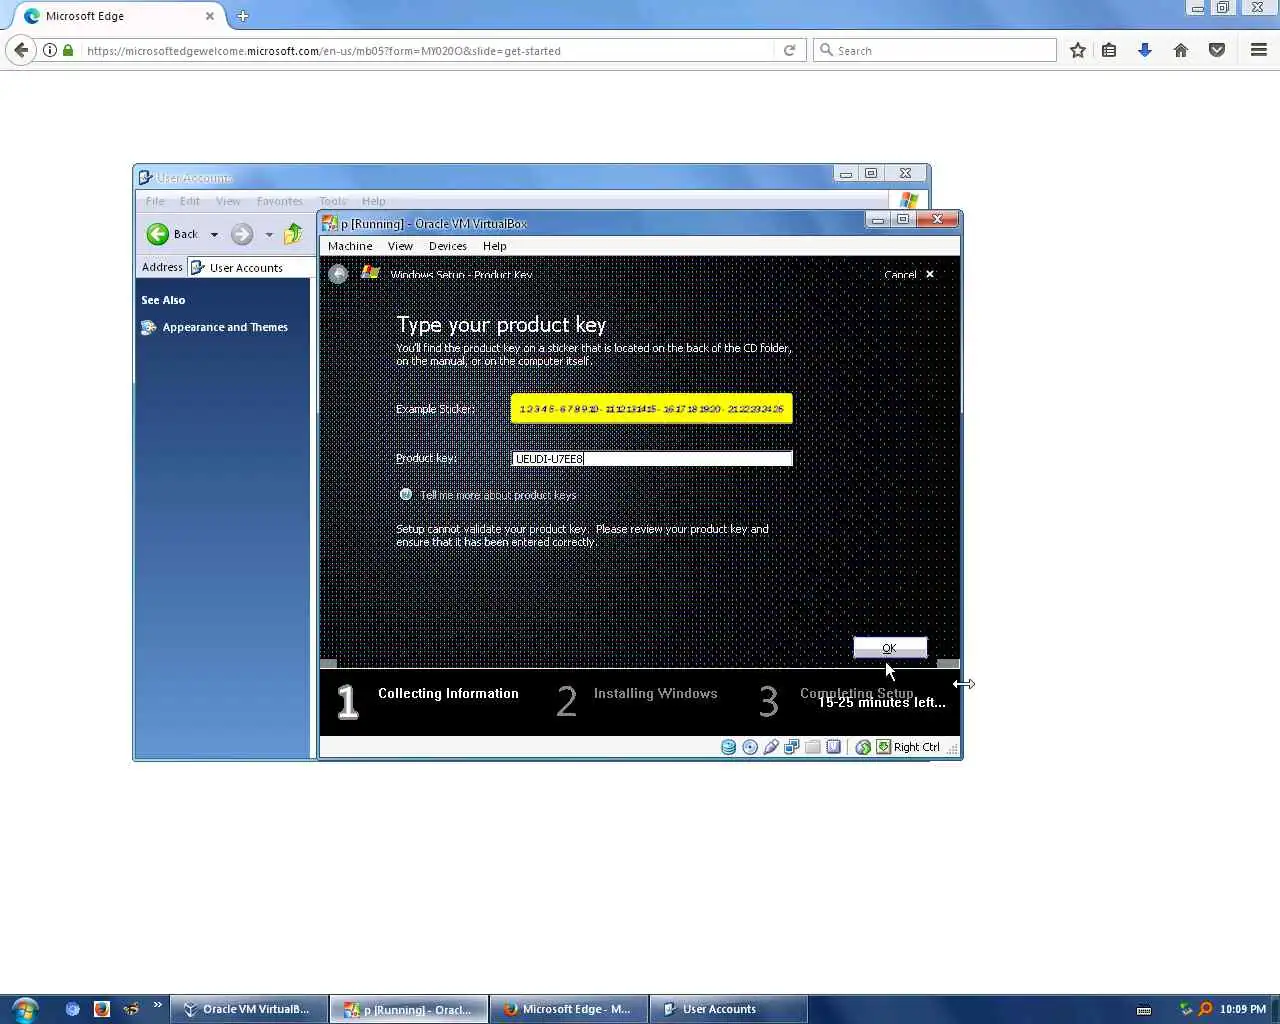The image size is (1280, 1024).
Task: Click the search magnifier tray icon
Action: click(x=1205, y=1009)
